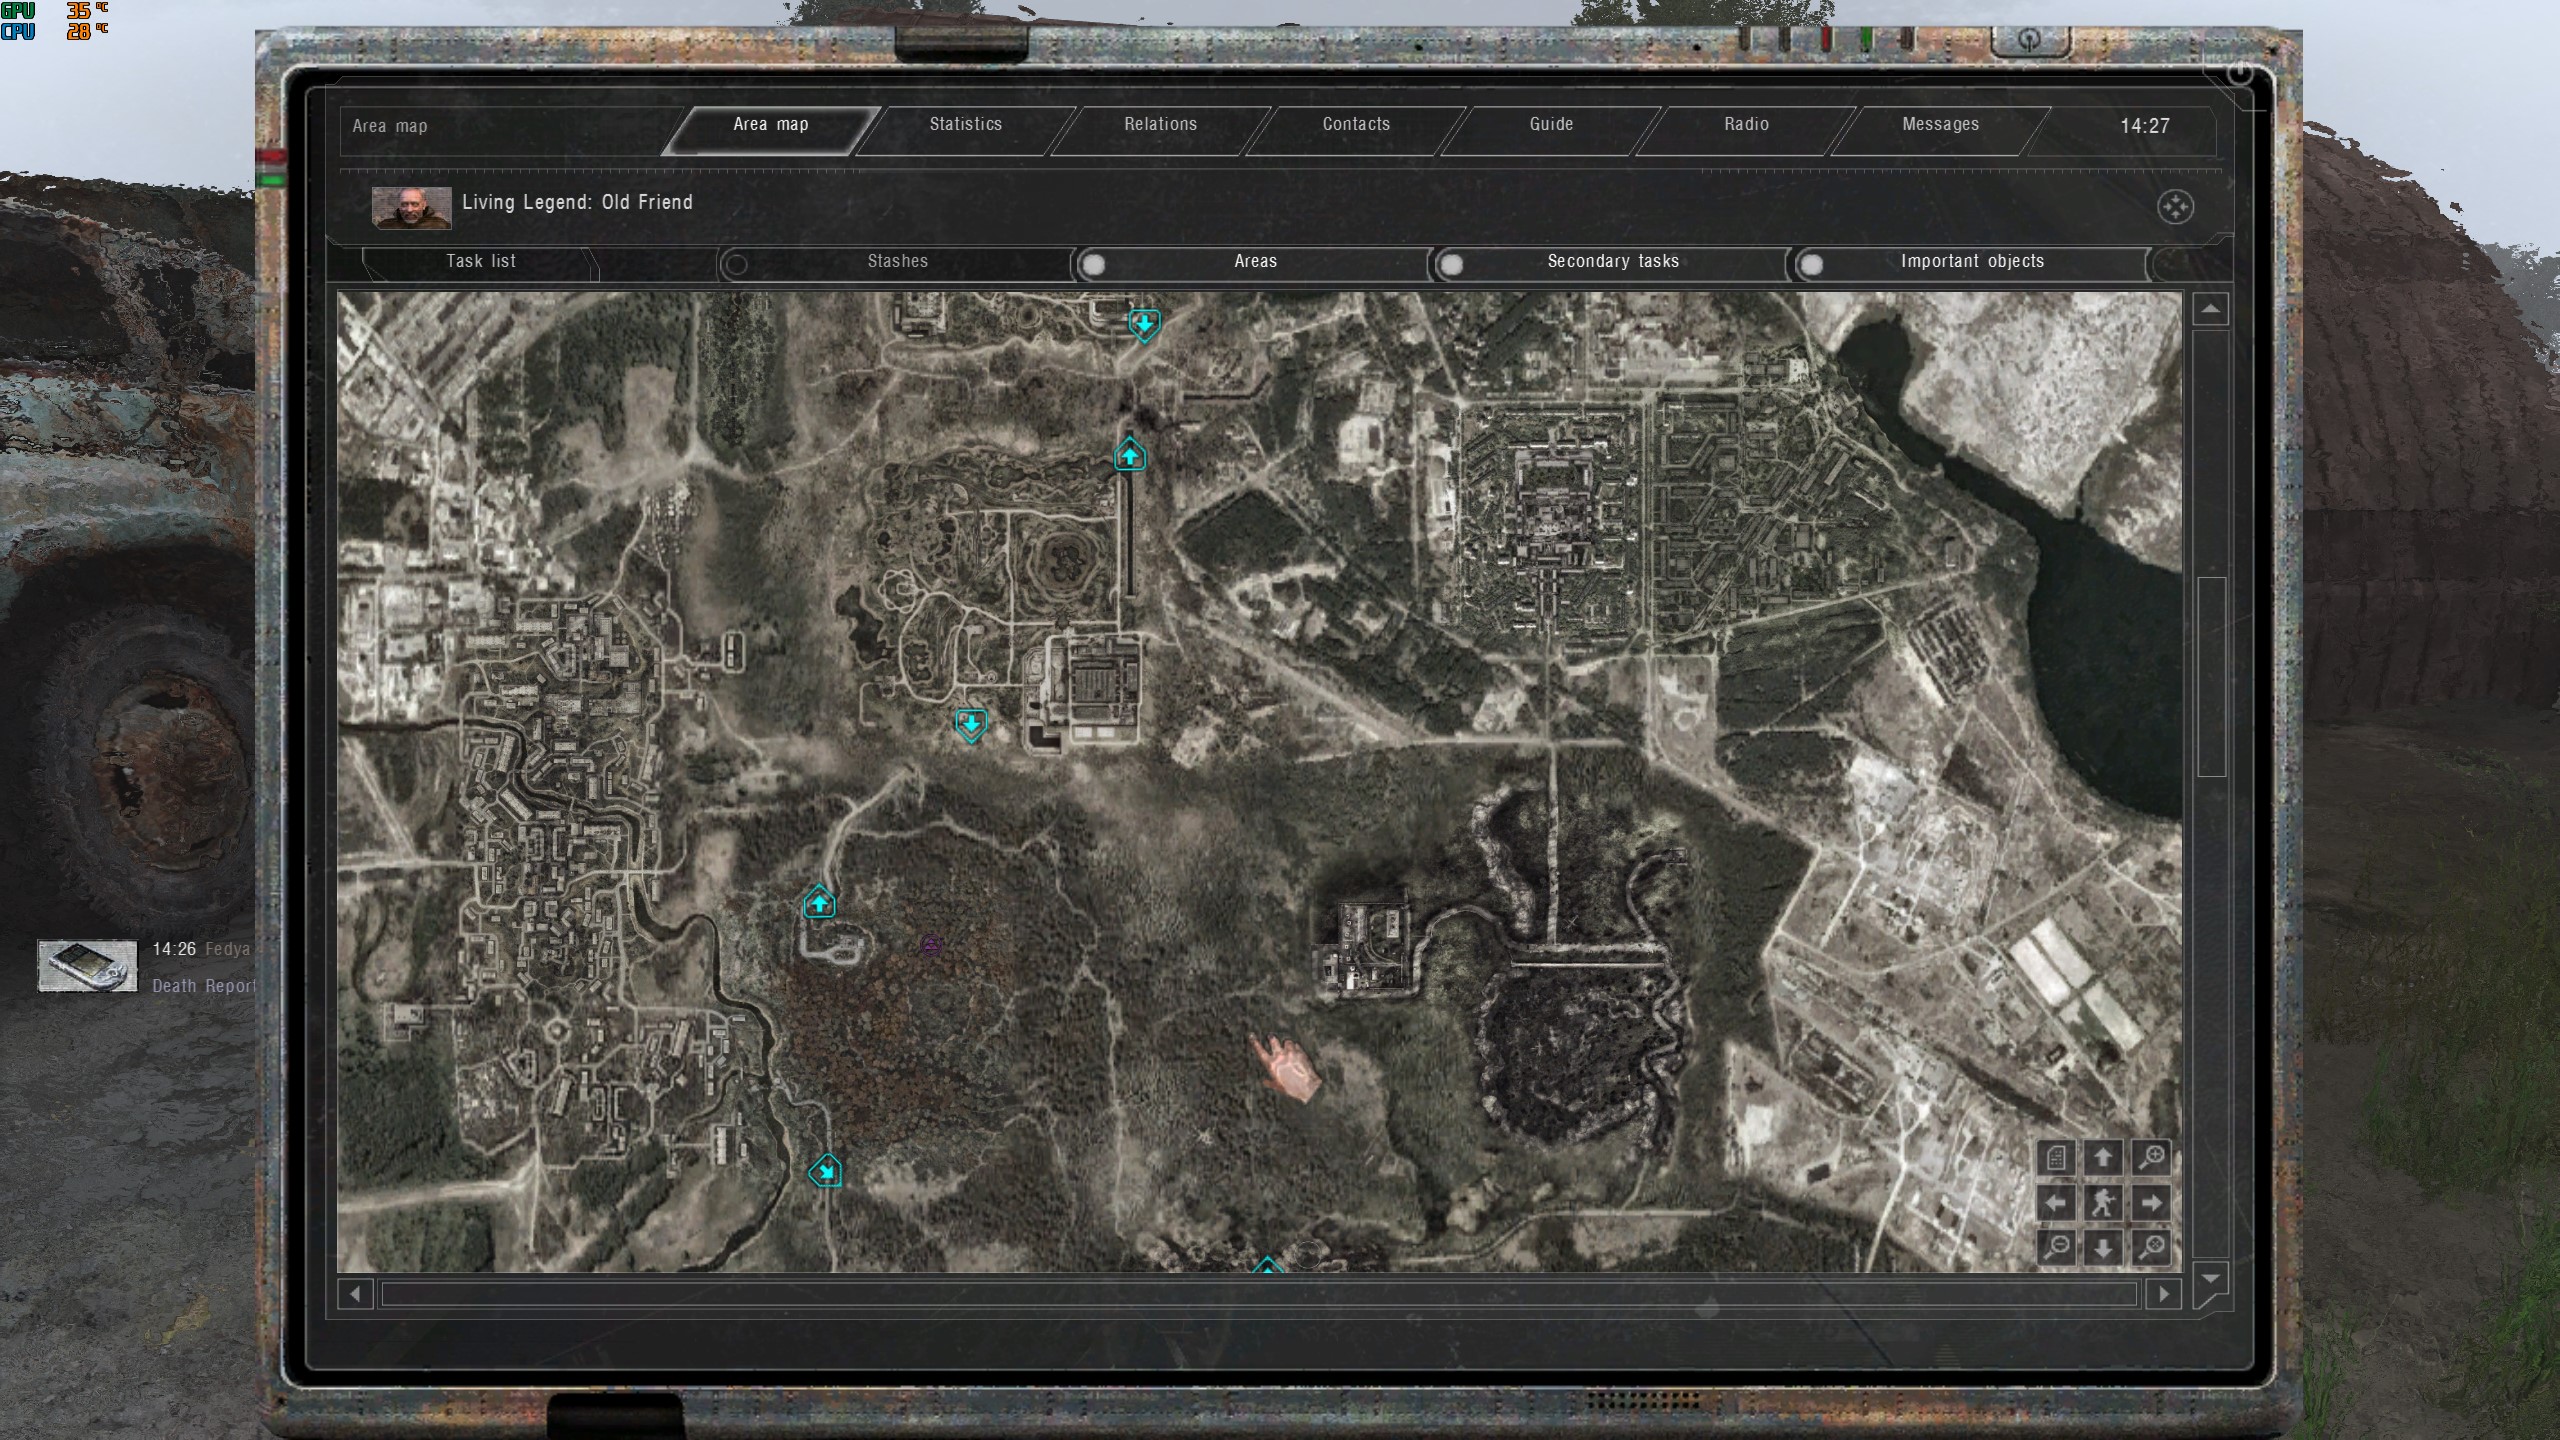
Task: Open the Task list button
Action: pos(481,262)
